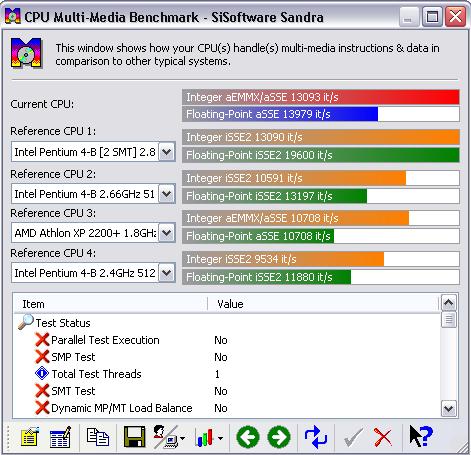
Task: Click the scrollbar down arrow in results list
Action: click(449, 408)
